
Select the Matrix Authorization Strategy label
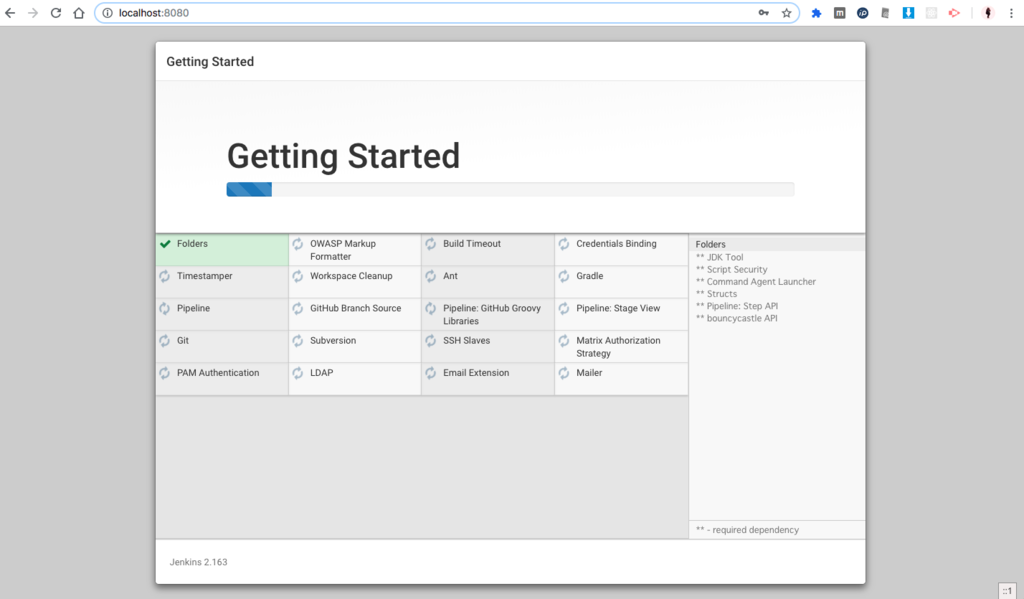pyautogui.click(x=618, y=347)
